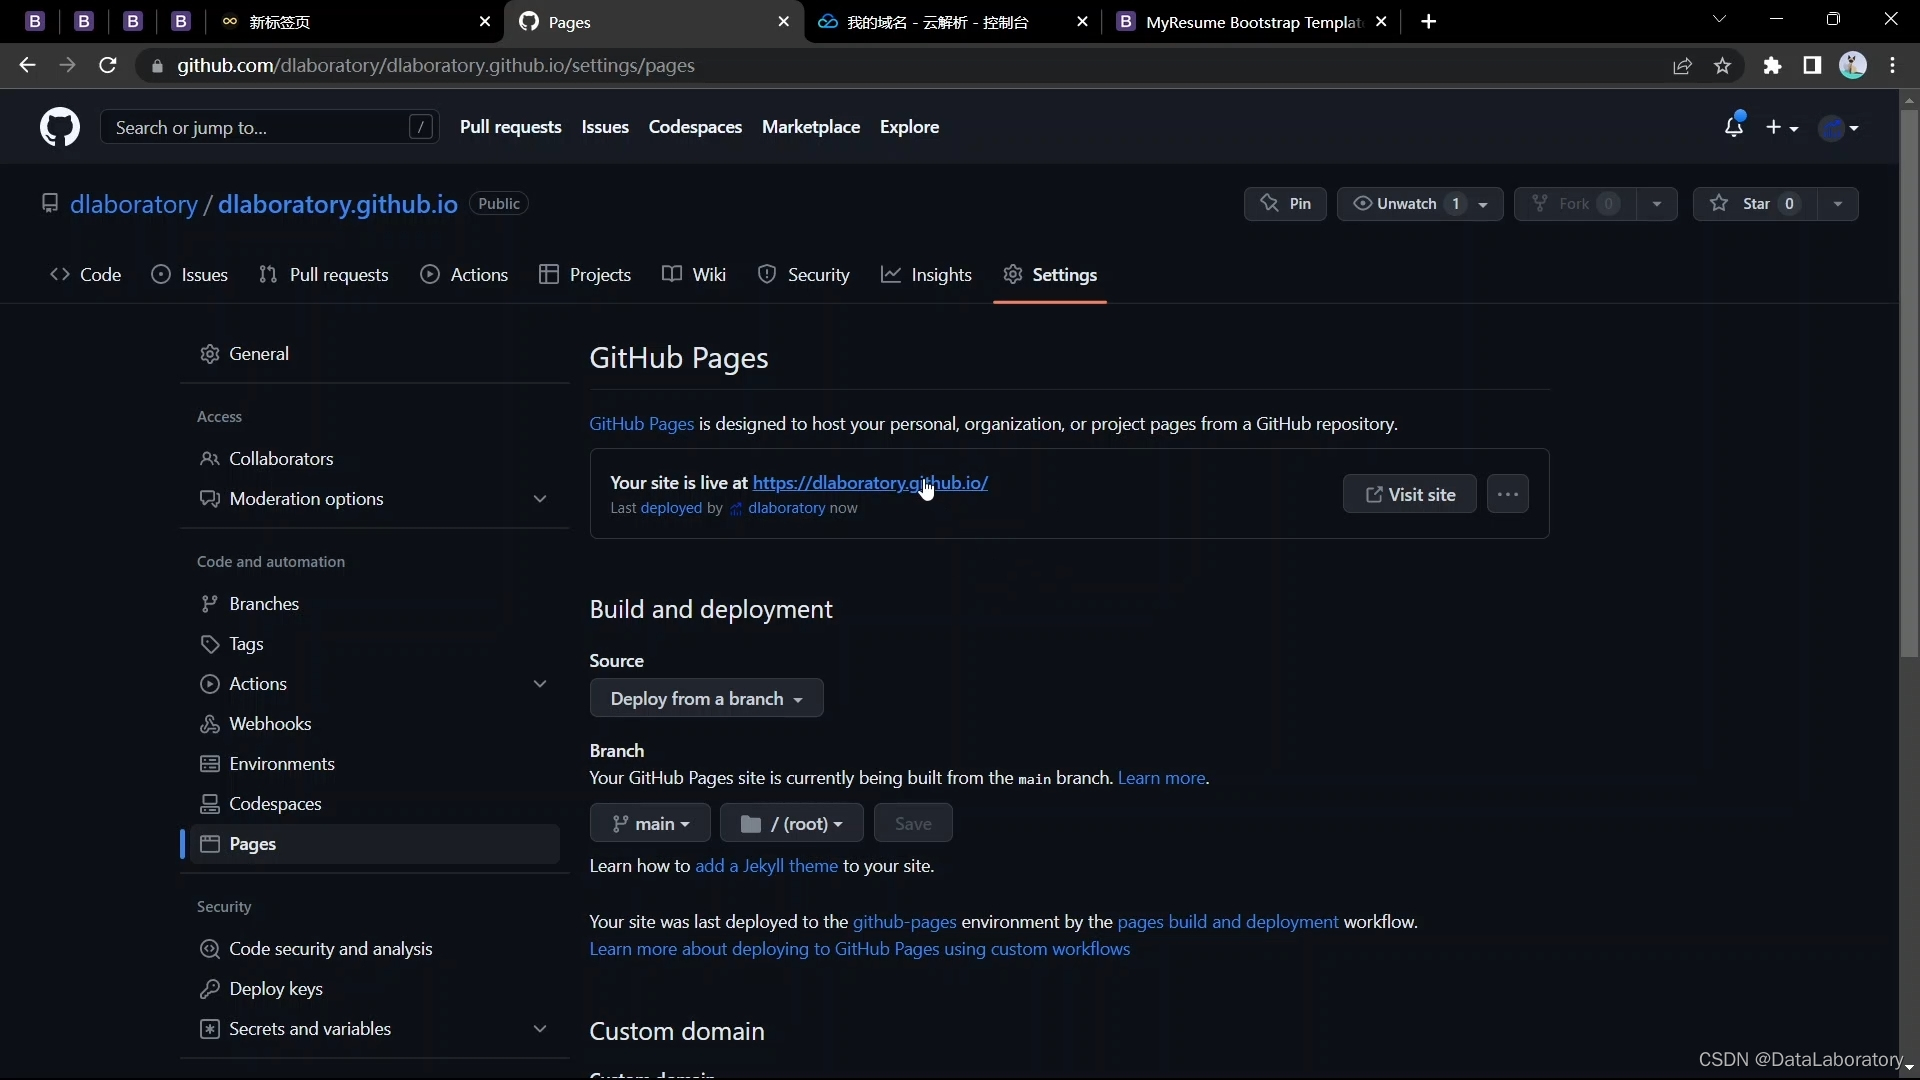
Task: Open the notifications bell
Action: [1733, 127]
